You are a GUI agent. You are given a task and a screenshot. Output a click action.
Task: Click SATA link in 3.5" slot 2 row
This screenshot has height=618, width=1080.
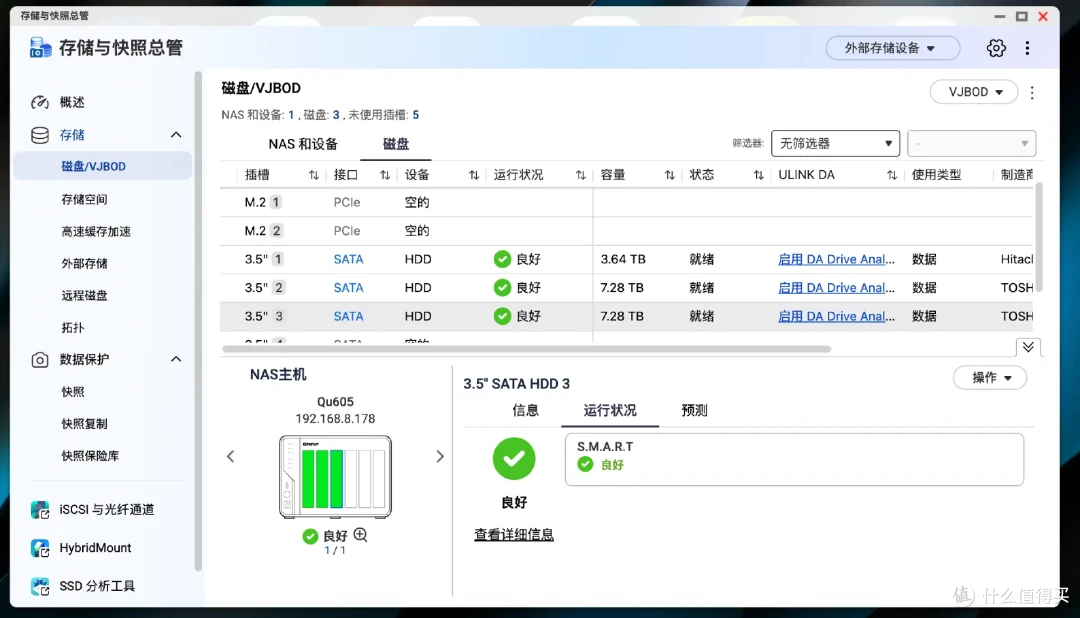[348, 288]
